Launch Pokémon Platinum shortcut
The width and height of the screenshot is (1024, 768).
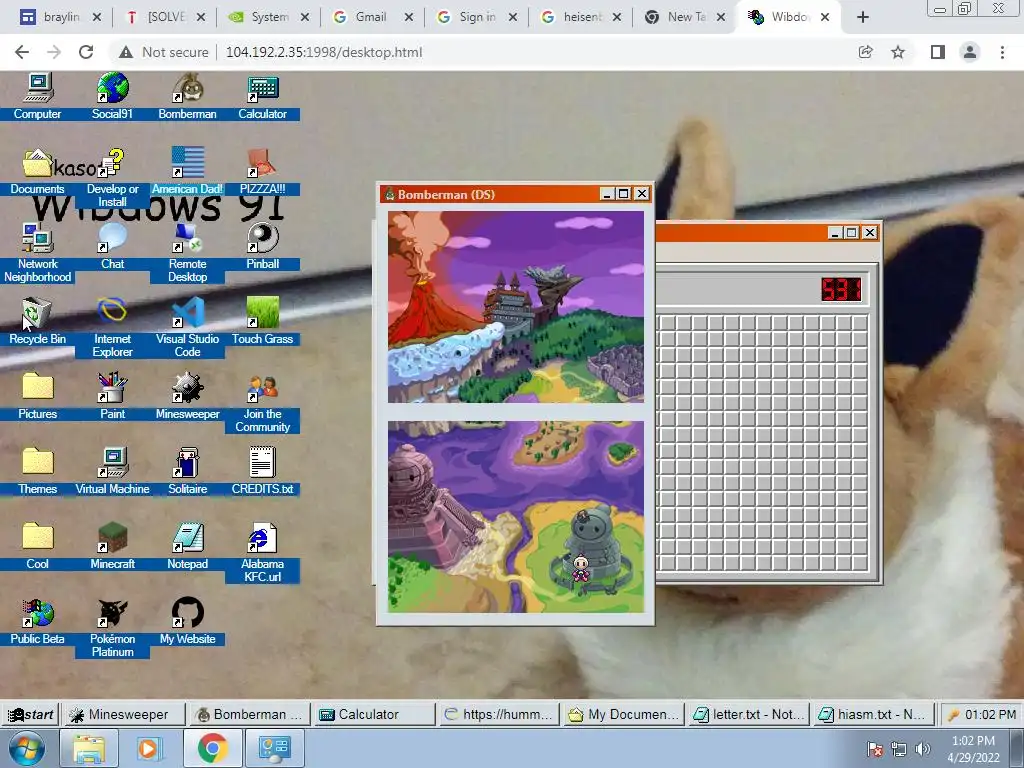click(112, 628)
